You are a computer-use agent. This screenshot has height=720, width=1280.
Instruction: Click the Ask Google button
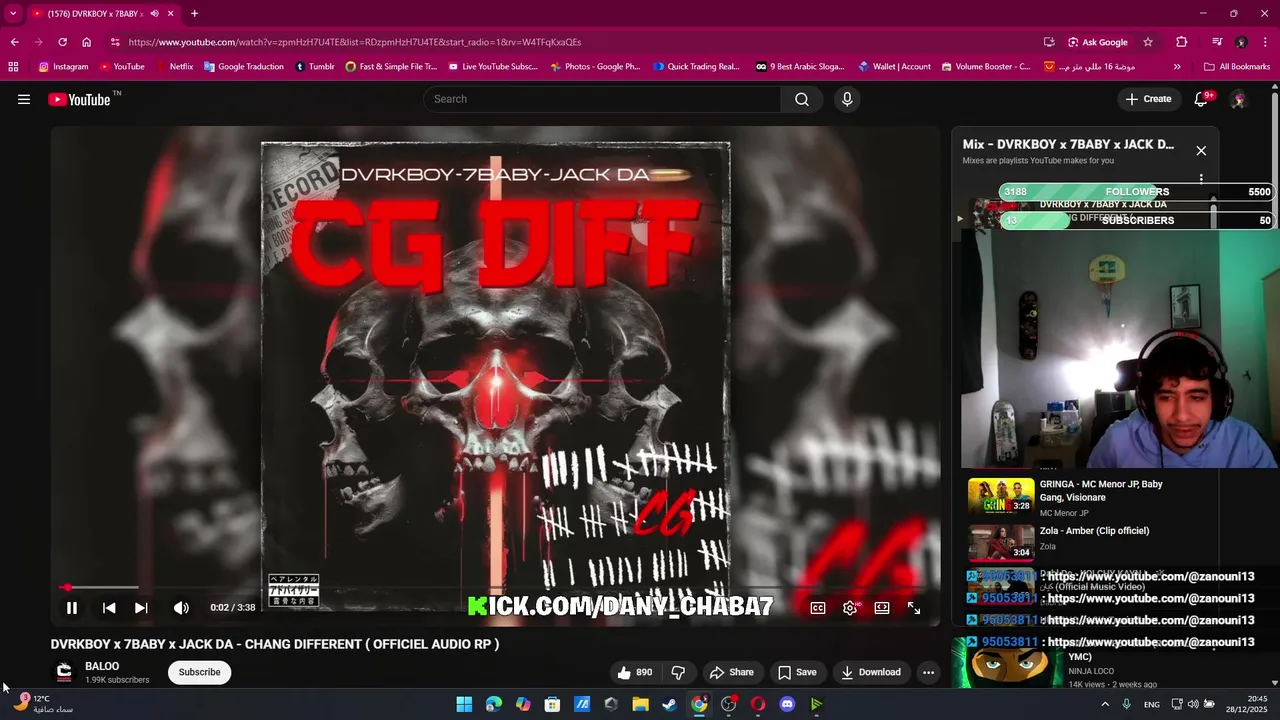coord(1097,42)
